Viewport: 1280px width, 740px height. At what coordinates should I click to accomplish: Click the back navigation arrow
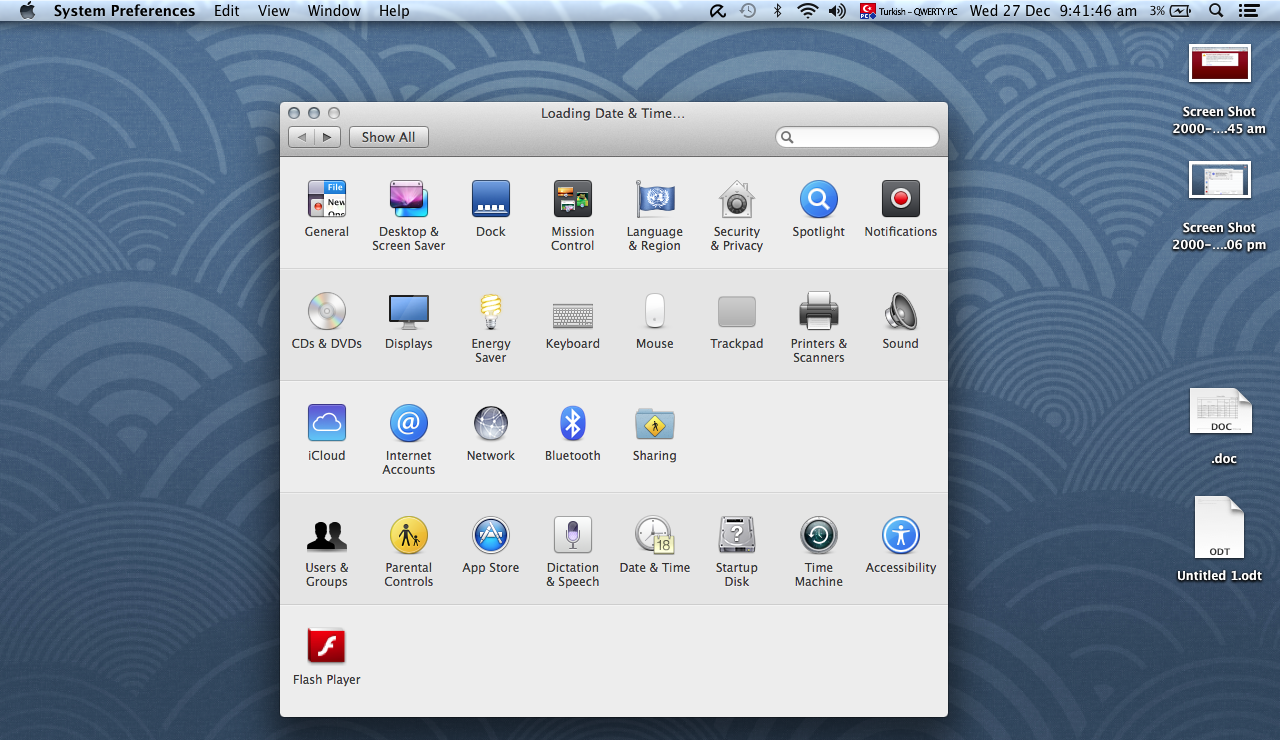pos(302,137)
